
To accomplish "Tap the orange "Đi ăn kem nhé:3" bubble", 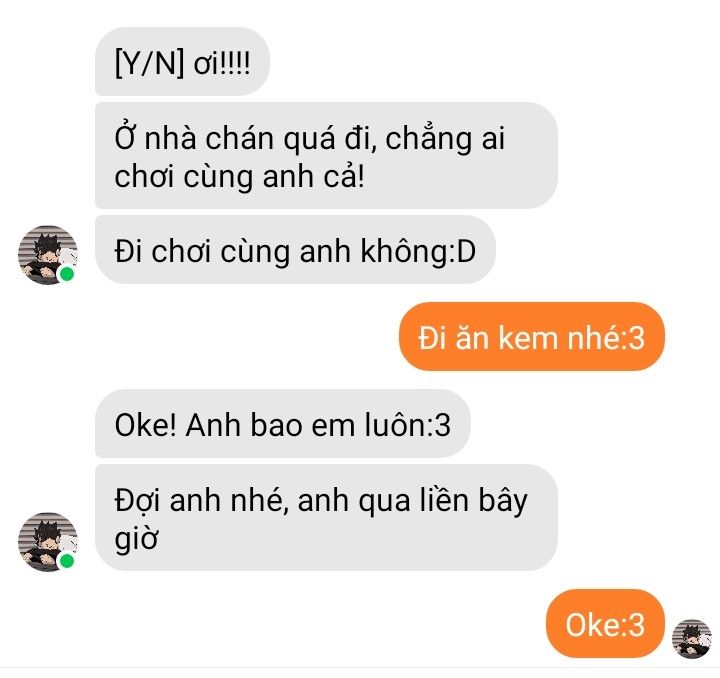I will pos(532,337).
